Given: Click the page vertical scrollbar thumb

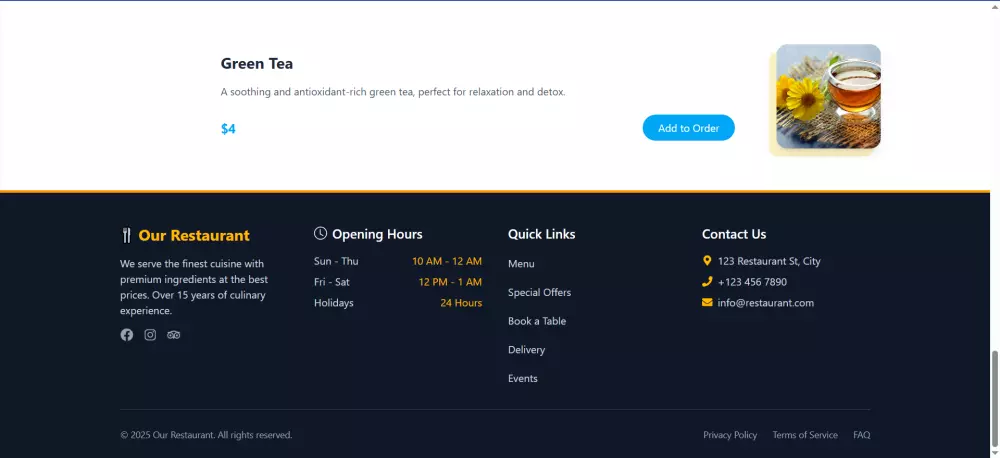Looking at the screenshot, I should tap(995, 399).
